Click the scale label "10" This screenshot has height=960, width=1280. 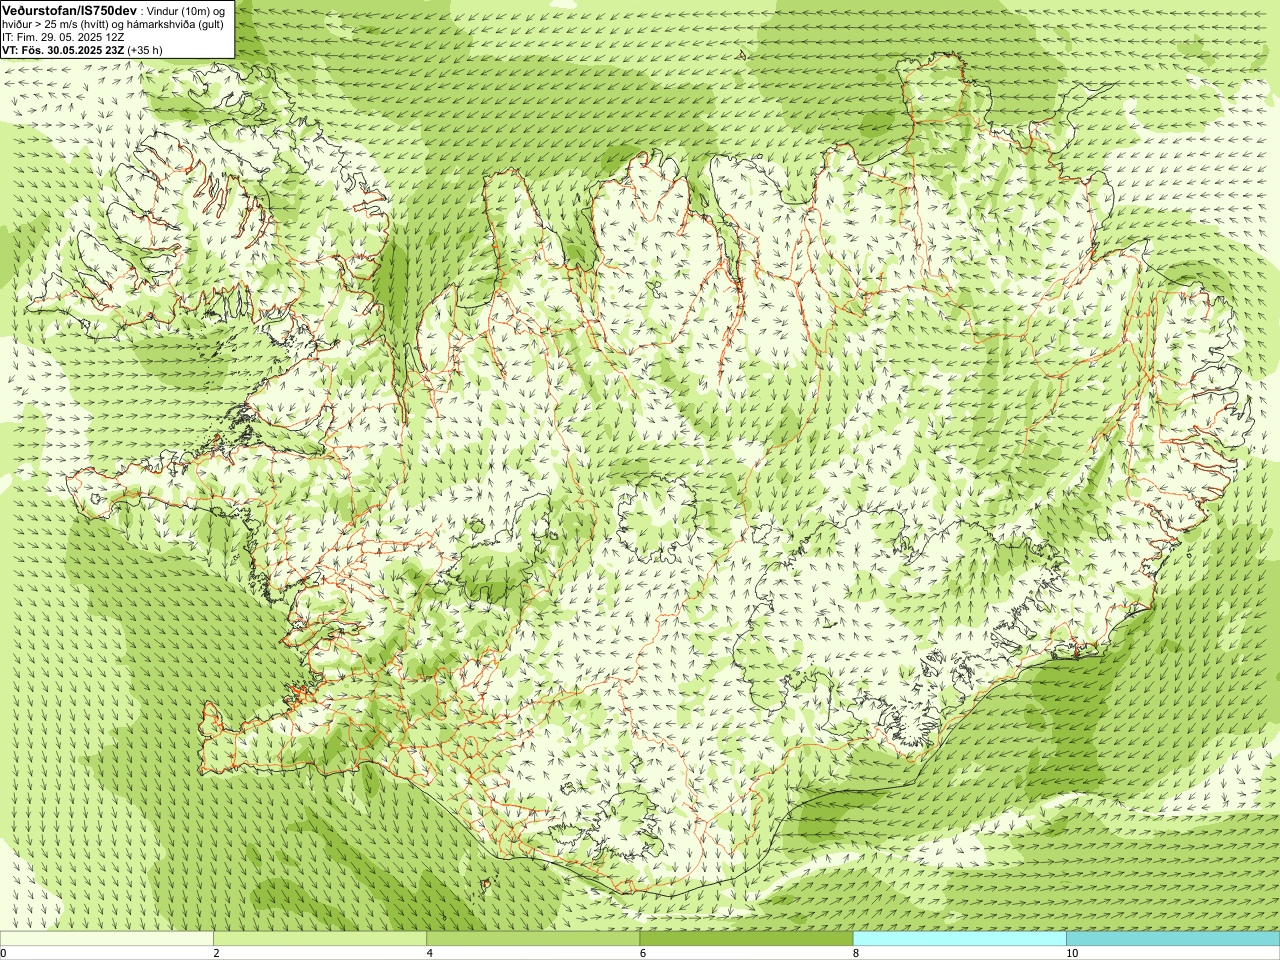pos(1071,953)
